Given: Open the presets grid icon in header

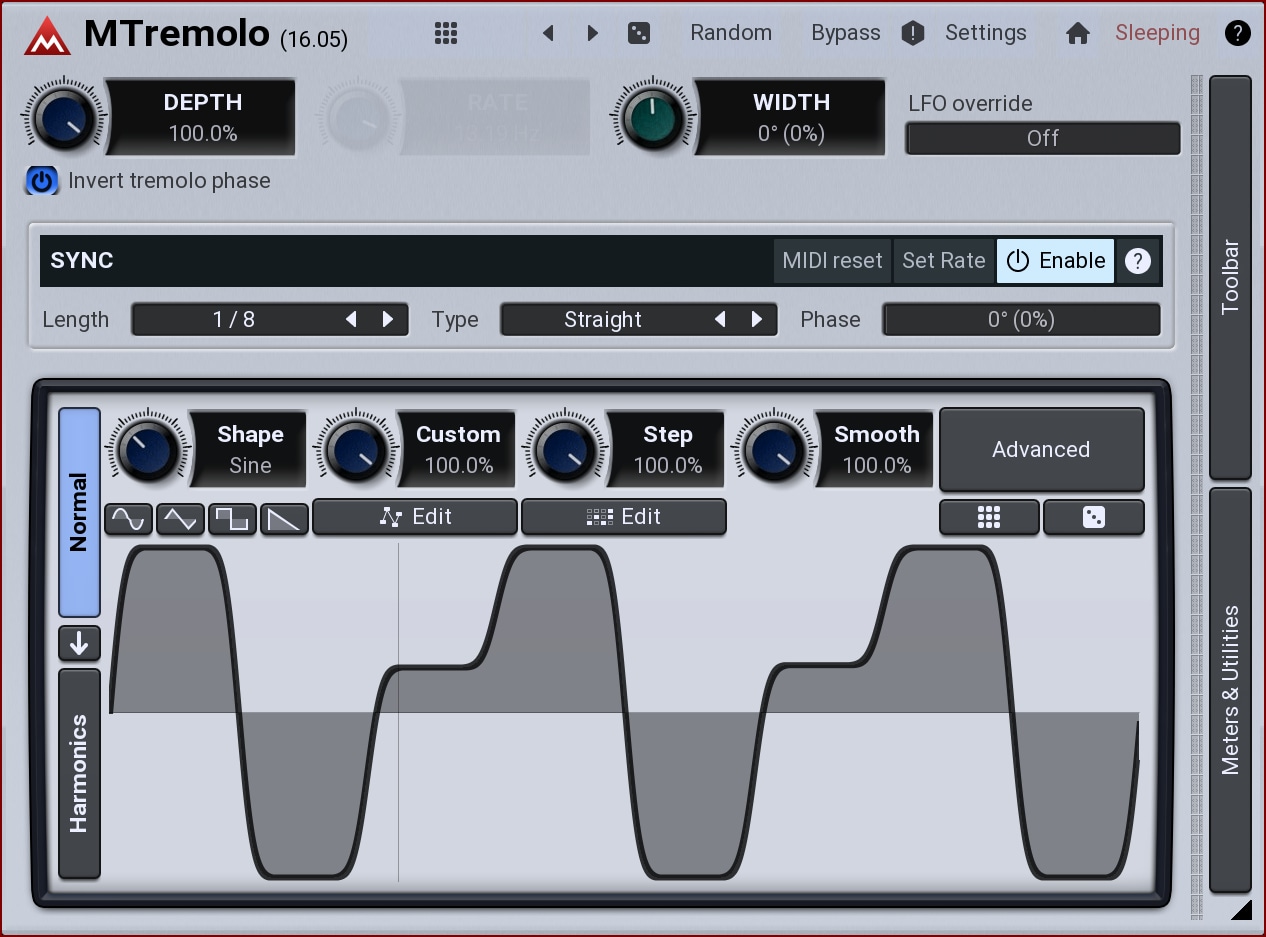Looking at the screenshot, I should (446, 33).
